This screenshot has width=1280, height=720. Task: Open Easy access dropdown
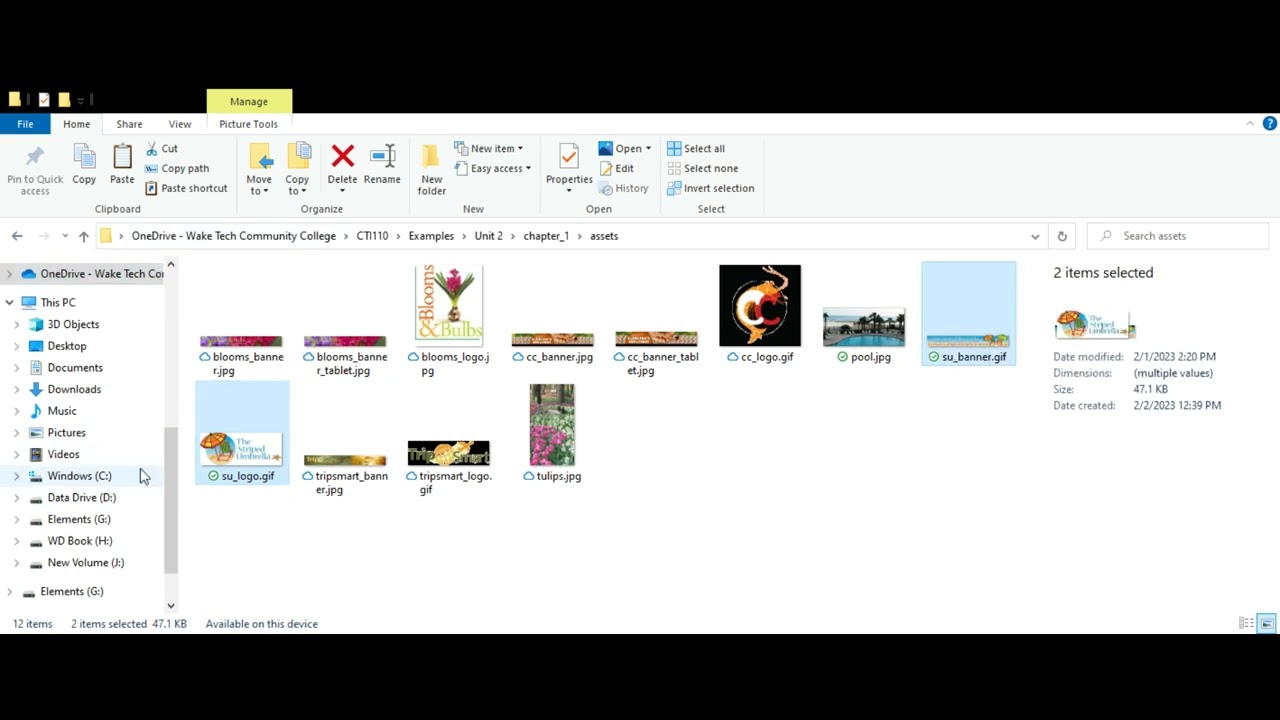point(492,168)
